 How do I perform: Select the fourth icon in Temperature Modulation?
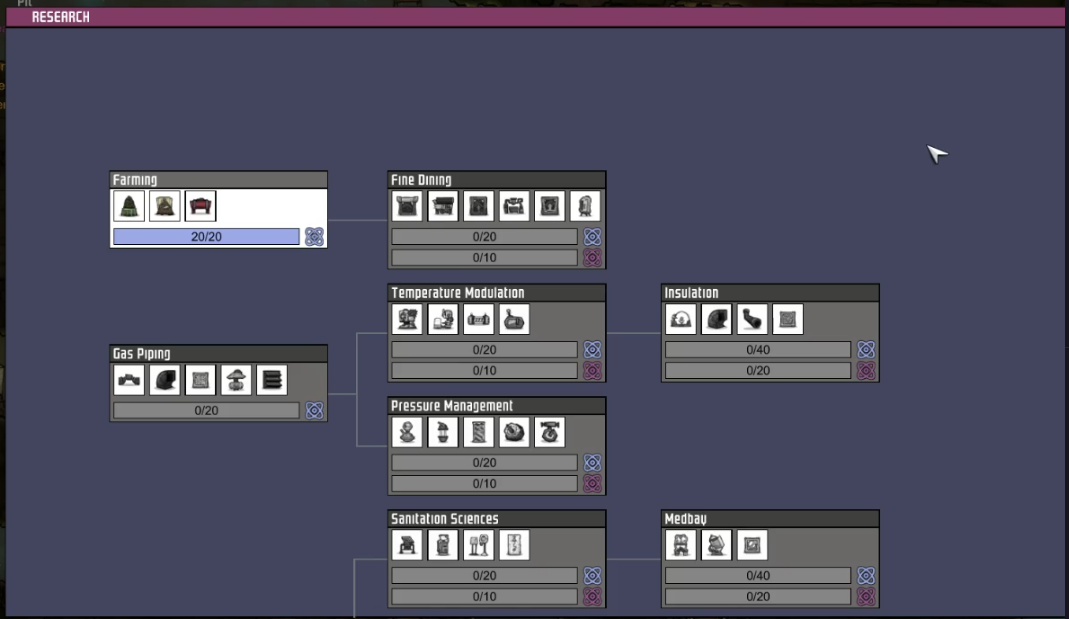point(513,319)
